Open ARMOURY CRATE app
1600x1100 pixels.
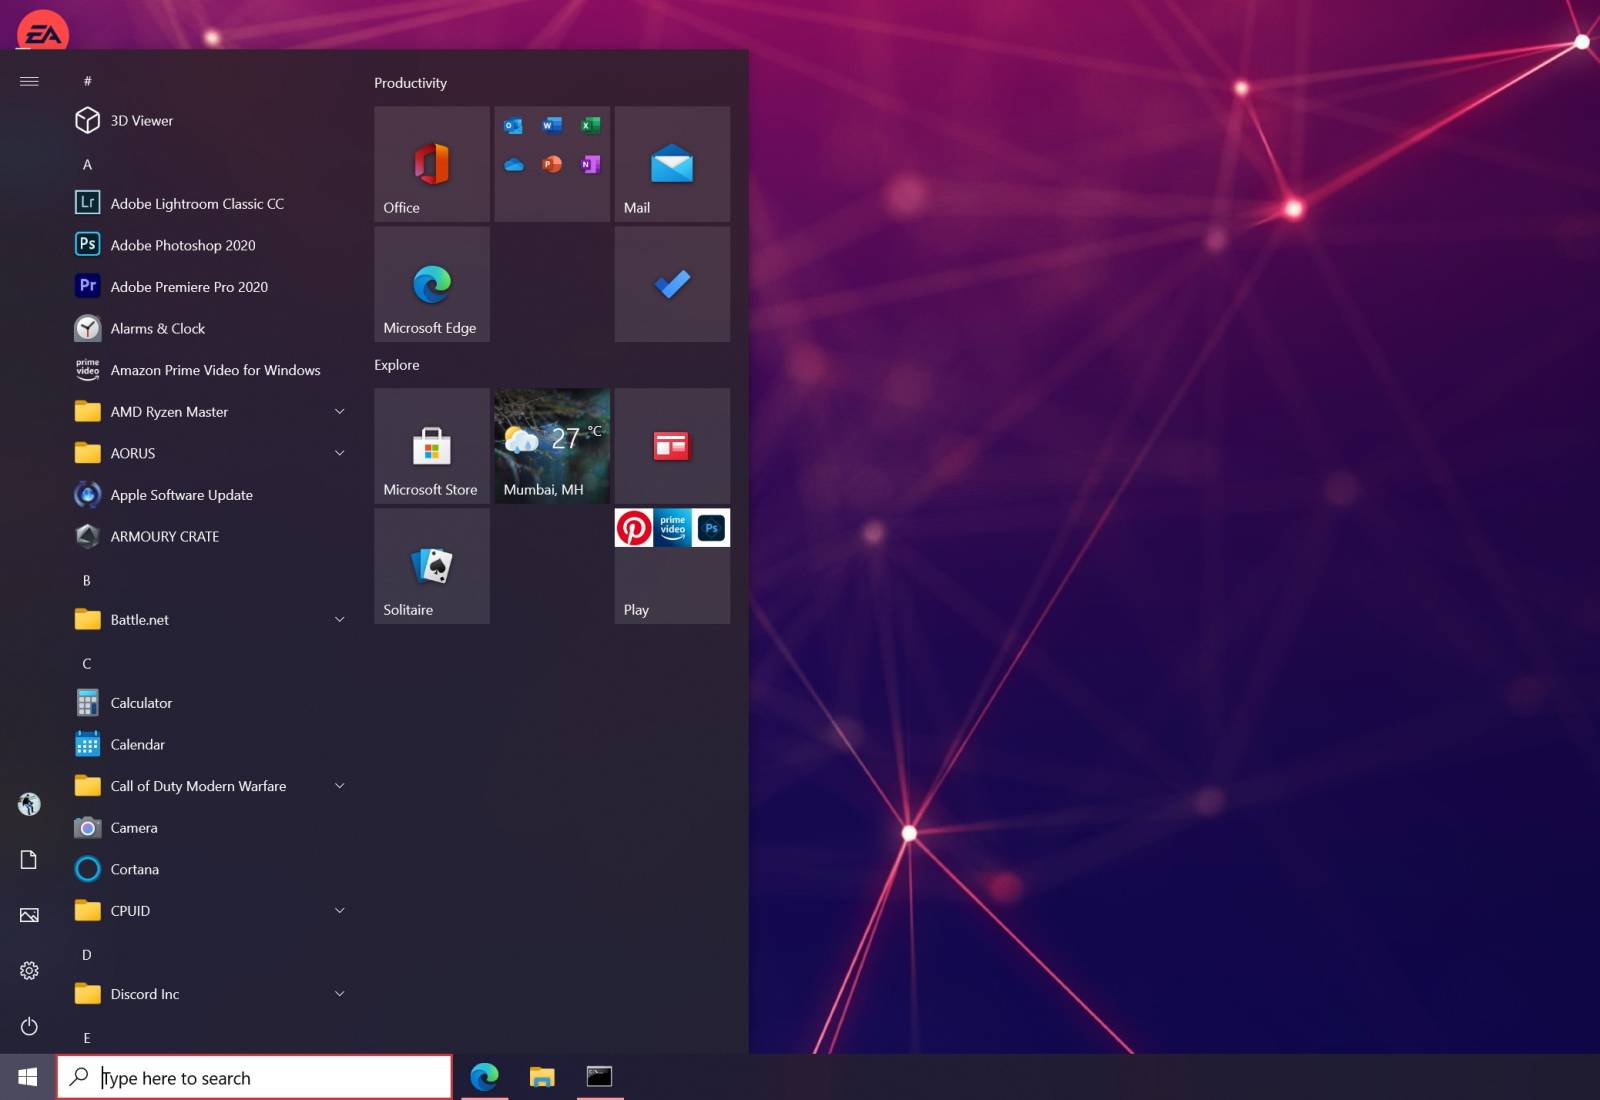(210, 537)
